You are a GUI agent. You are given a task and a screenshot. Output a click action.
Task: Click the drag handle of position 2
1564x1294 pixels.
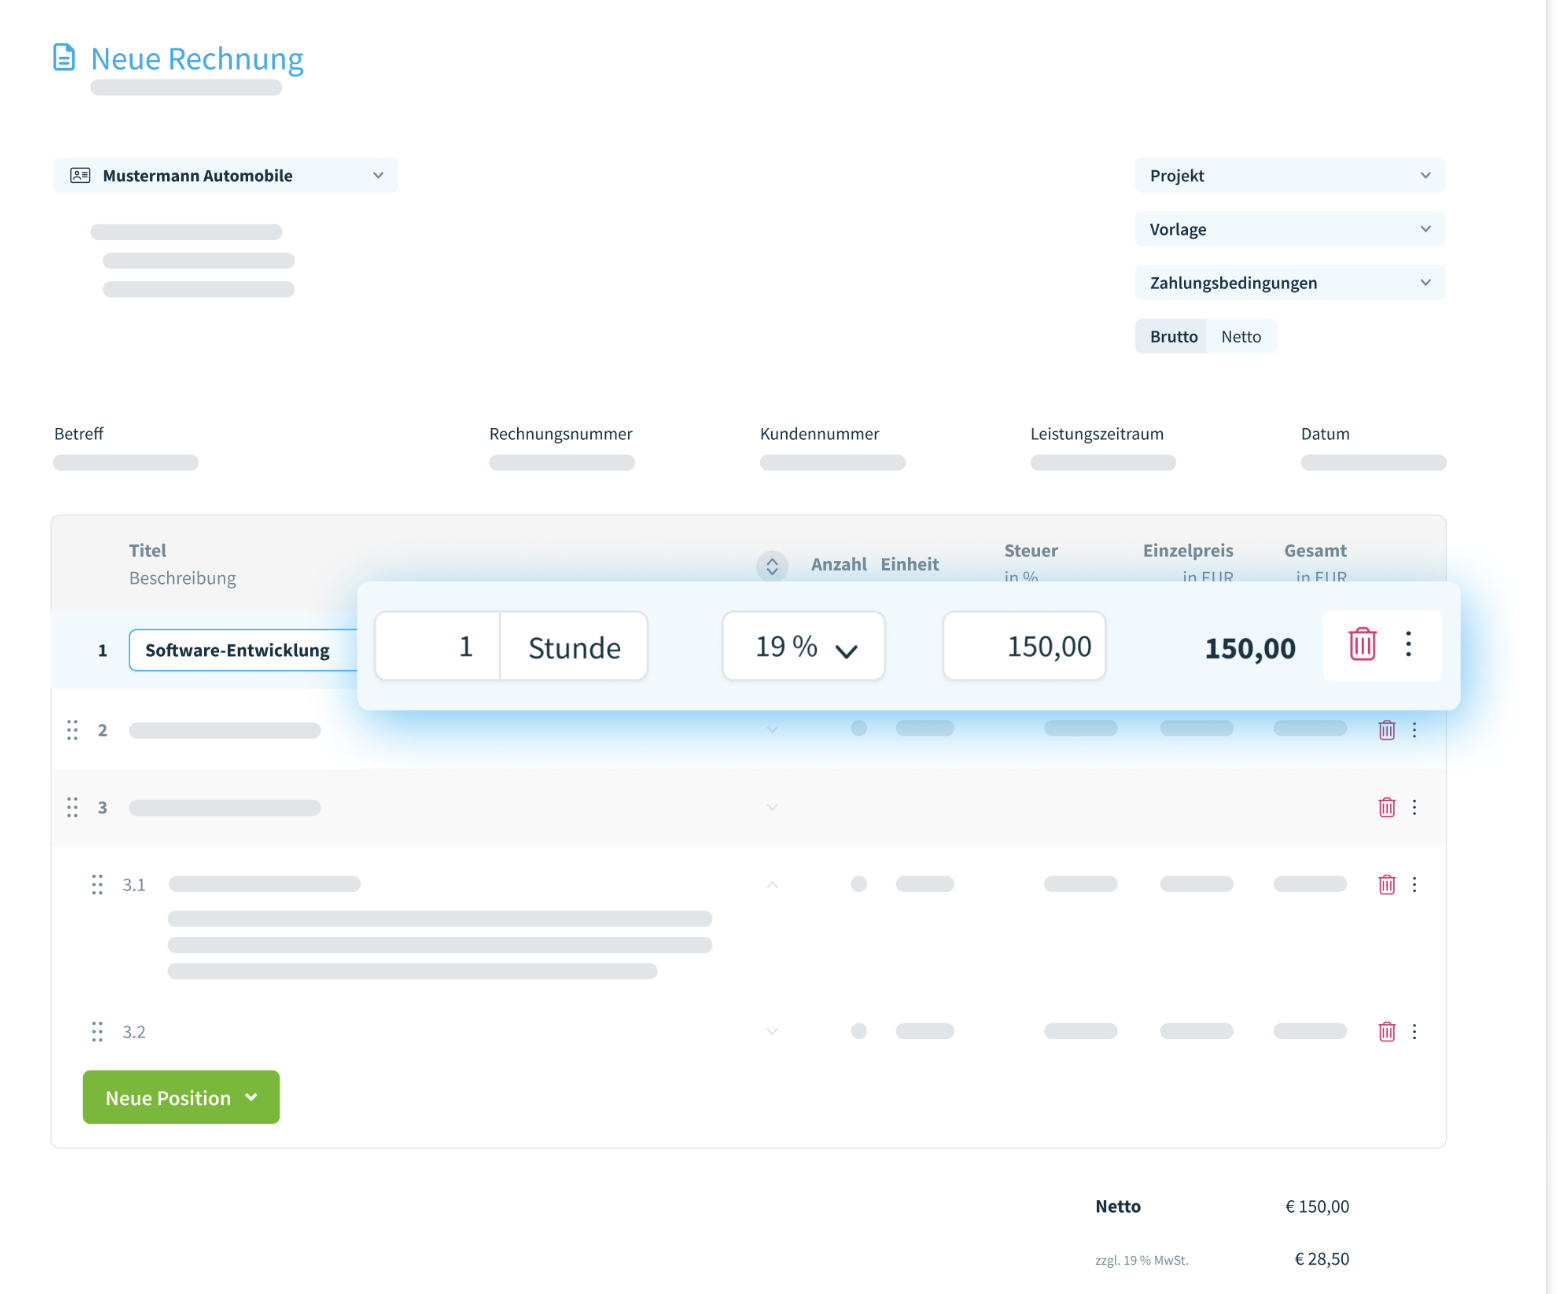coord(72,730)
